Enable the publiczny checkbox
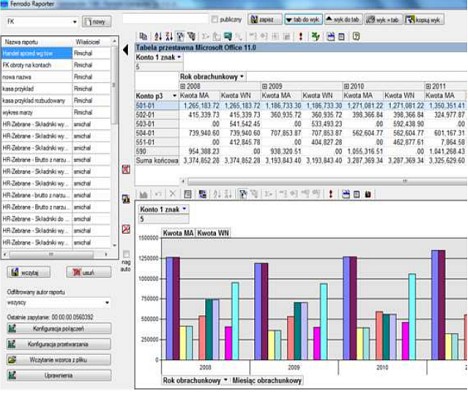Image resolution: width=468 pixels, height=393 pixels. coord(215,20)
